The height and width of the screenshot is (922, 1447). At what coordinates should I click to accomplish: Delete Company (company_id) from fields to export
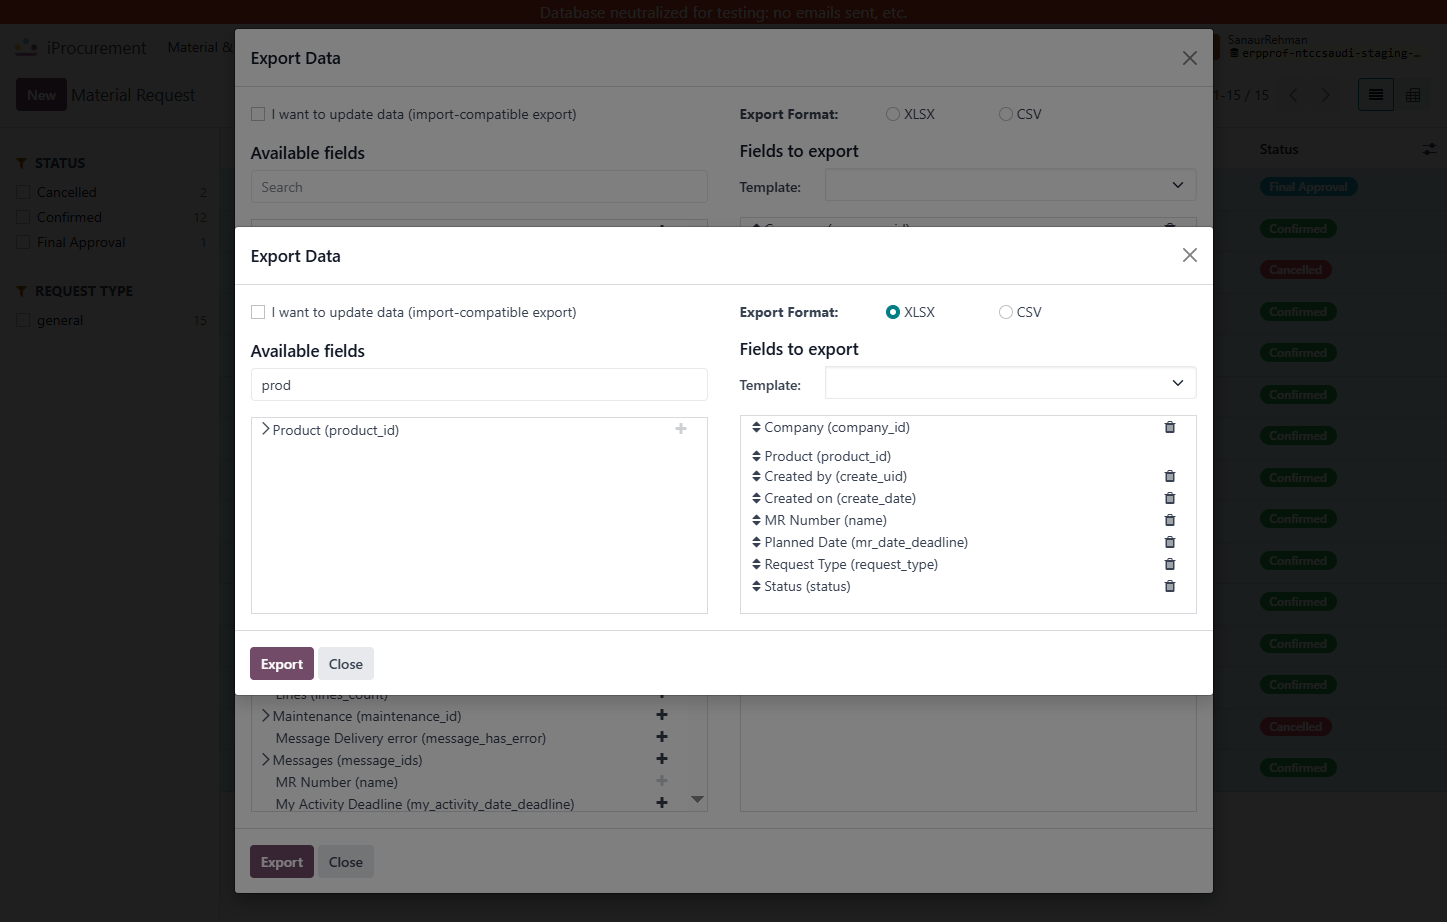coord(1170,427)
